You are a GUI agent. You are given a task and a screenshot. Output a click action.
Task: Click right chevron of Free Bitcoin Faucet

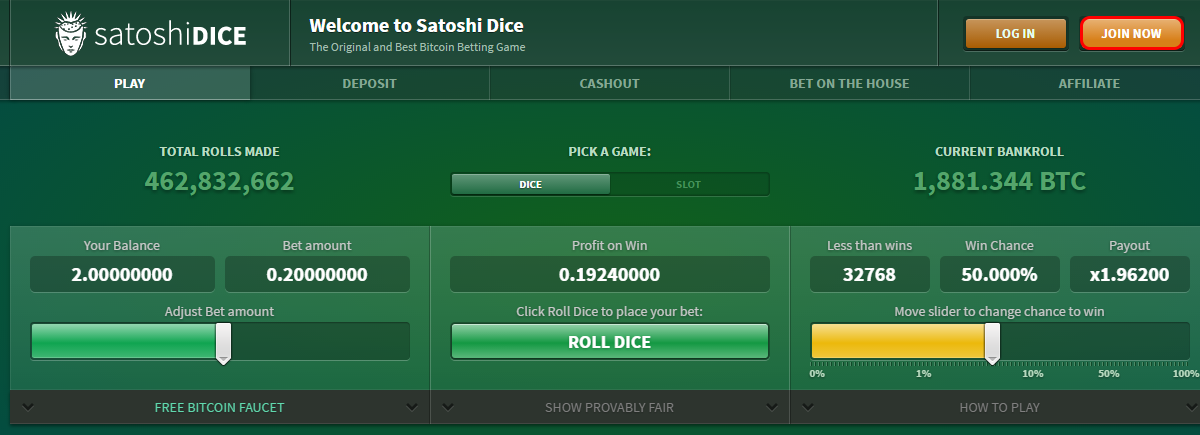coord(412,407)
